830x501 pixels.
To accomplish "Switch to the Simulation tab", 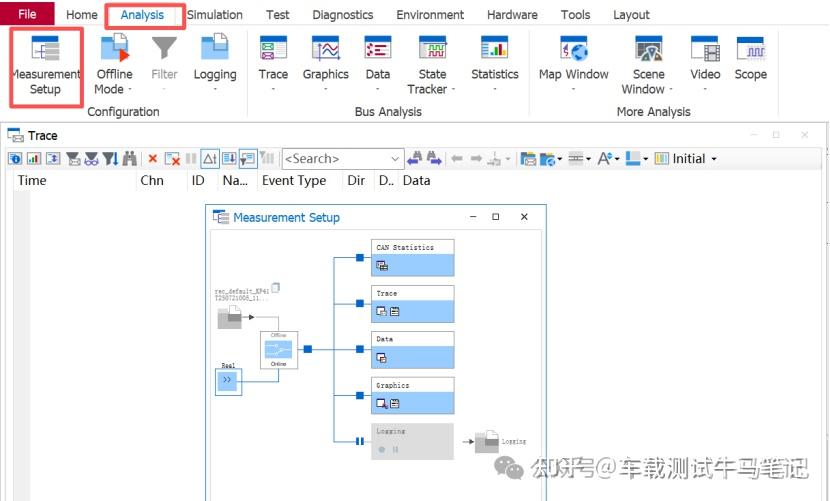I will tap(214, 15).
